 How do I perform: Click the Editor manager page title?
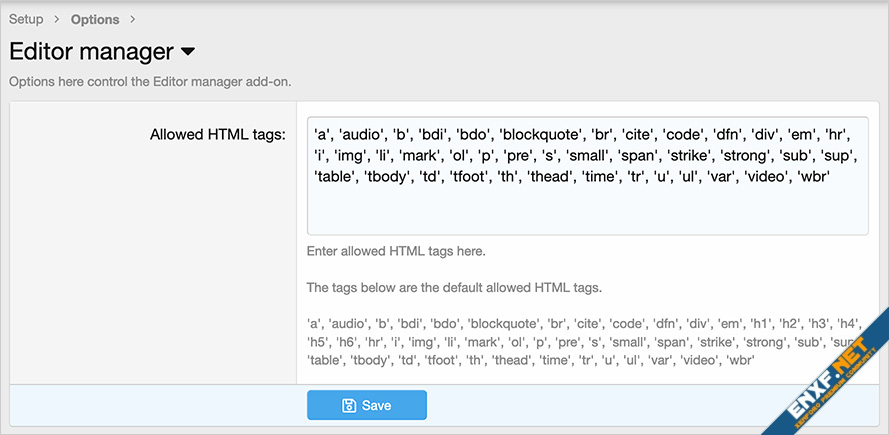click(x=90, y=51)
